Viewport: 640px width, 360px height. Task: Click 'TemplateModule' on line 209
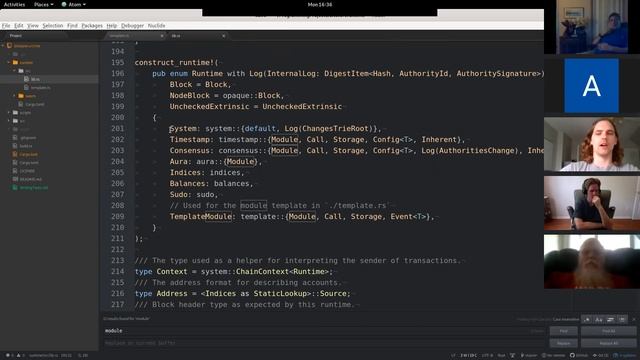[x=201, y=216]
